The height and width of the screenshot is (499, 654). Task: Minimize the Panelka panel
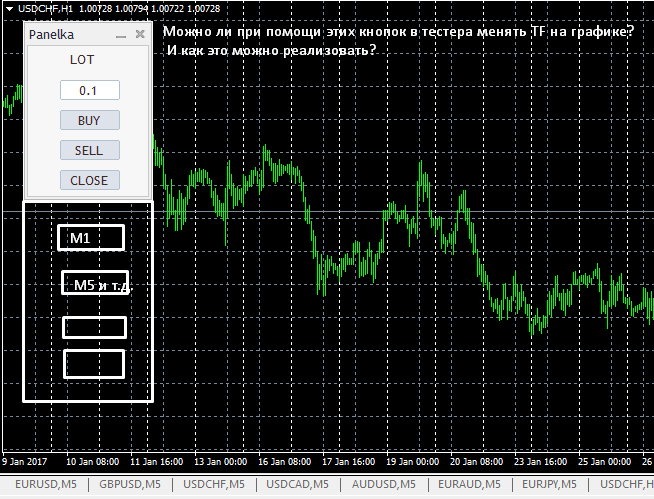121,35
